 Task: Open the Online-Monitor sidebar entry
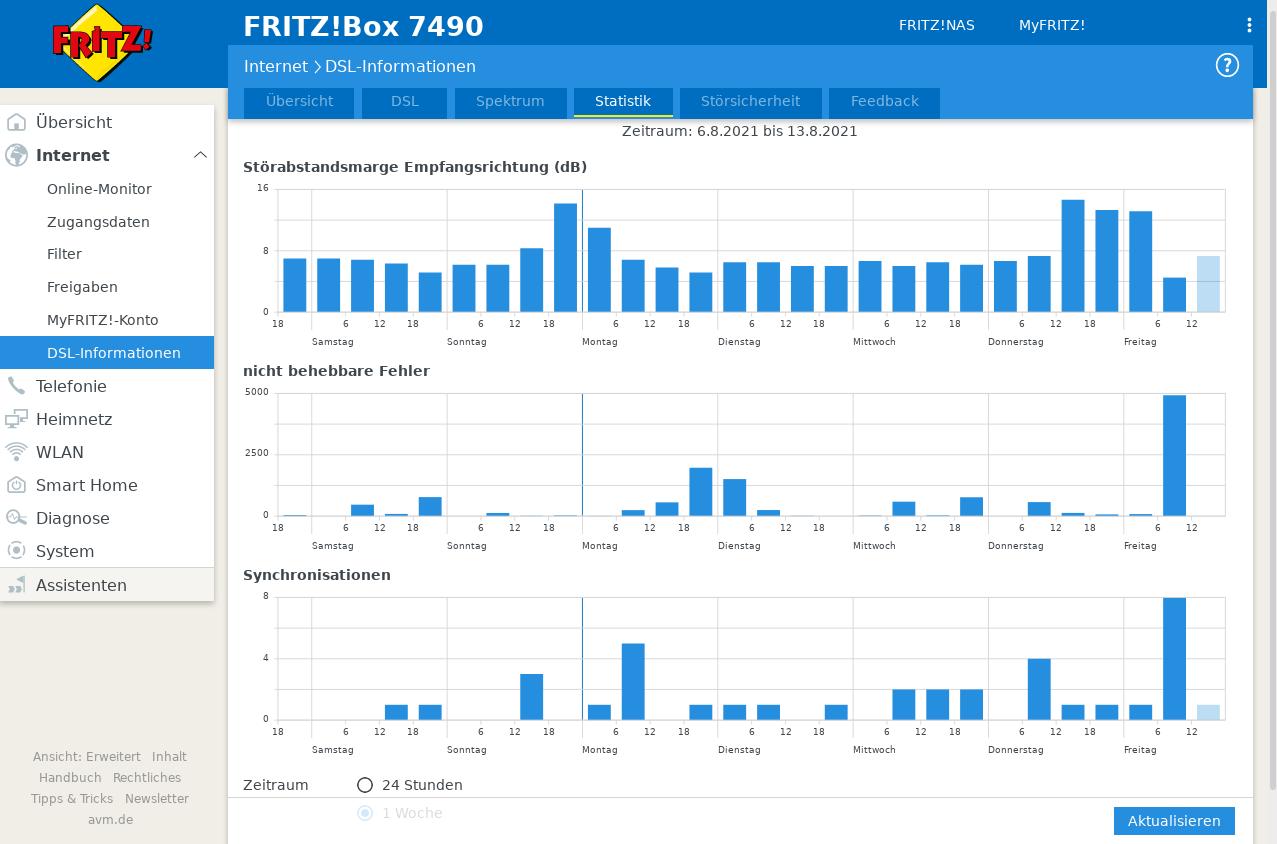click(x=99, y=189)
